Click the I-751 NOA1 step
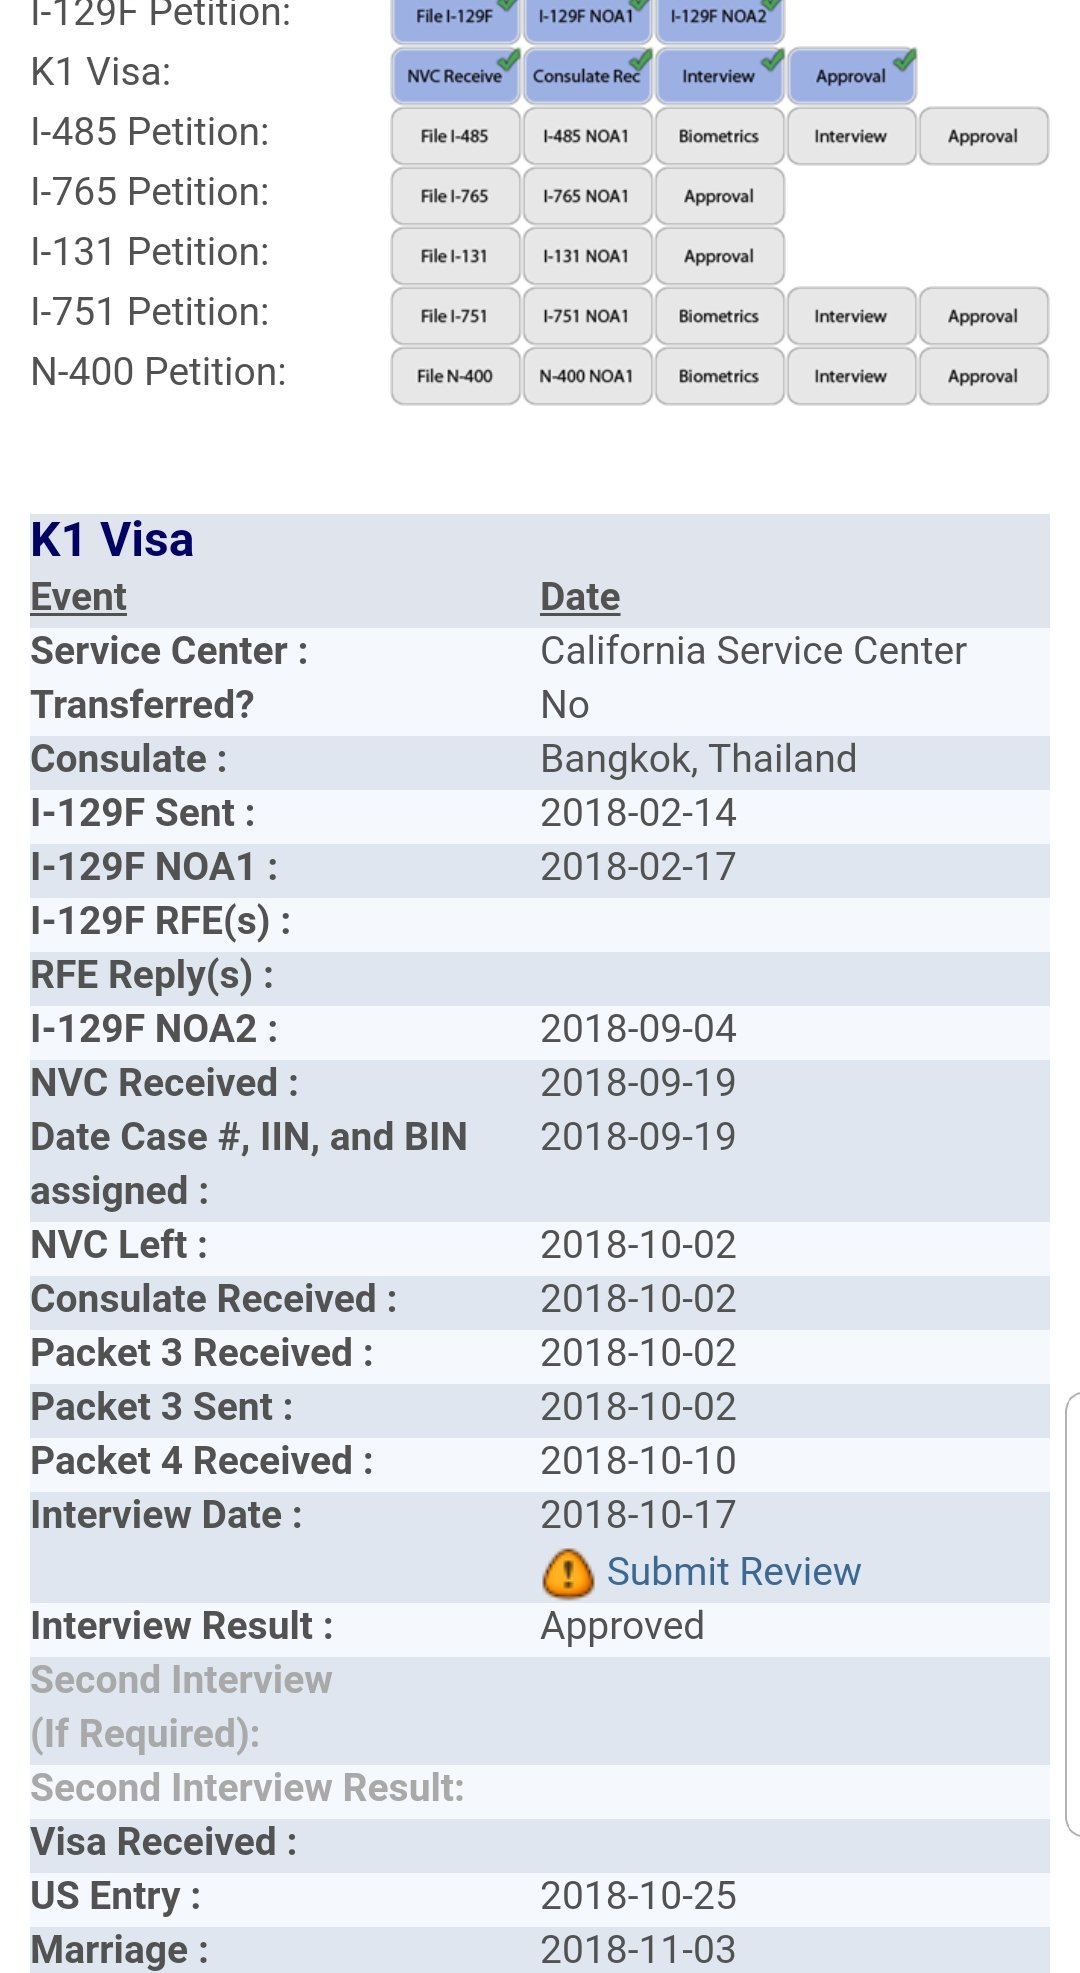Viewport: 1080px width, 1973px height. pos(587,316)
